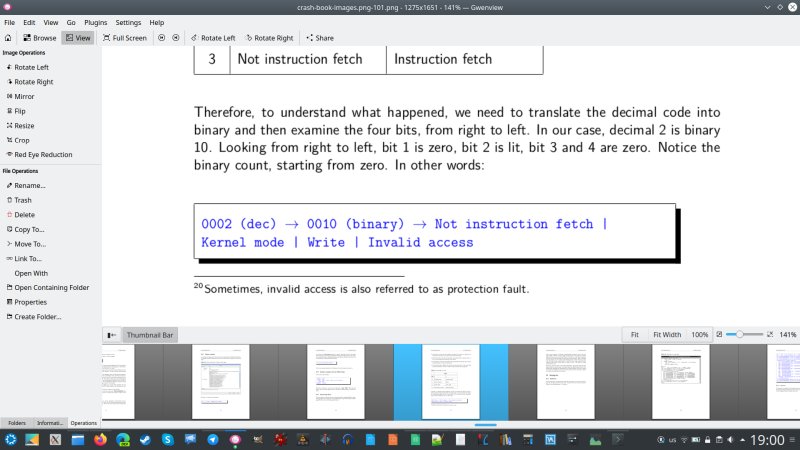The image size is (800, 450).
Task: Go to the start page via home icon
Action: coord(8,38)
